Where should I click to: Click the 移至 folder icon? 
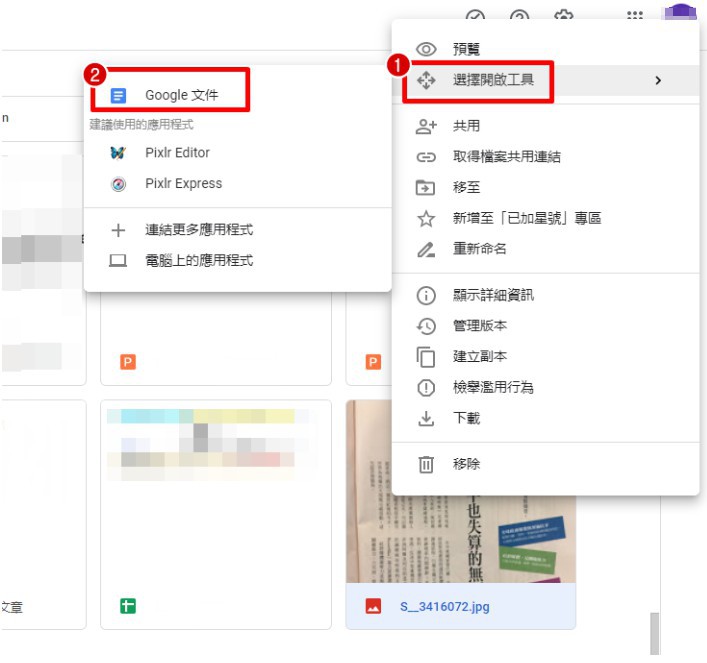click(x=427, y=187)
